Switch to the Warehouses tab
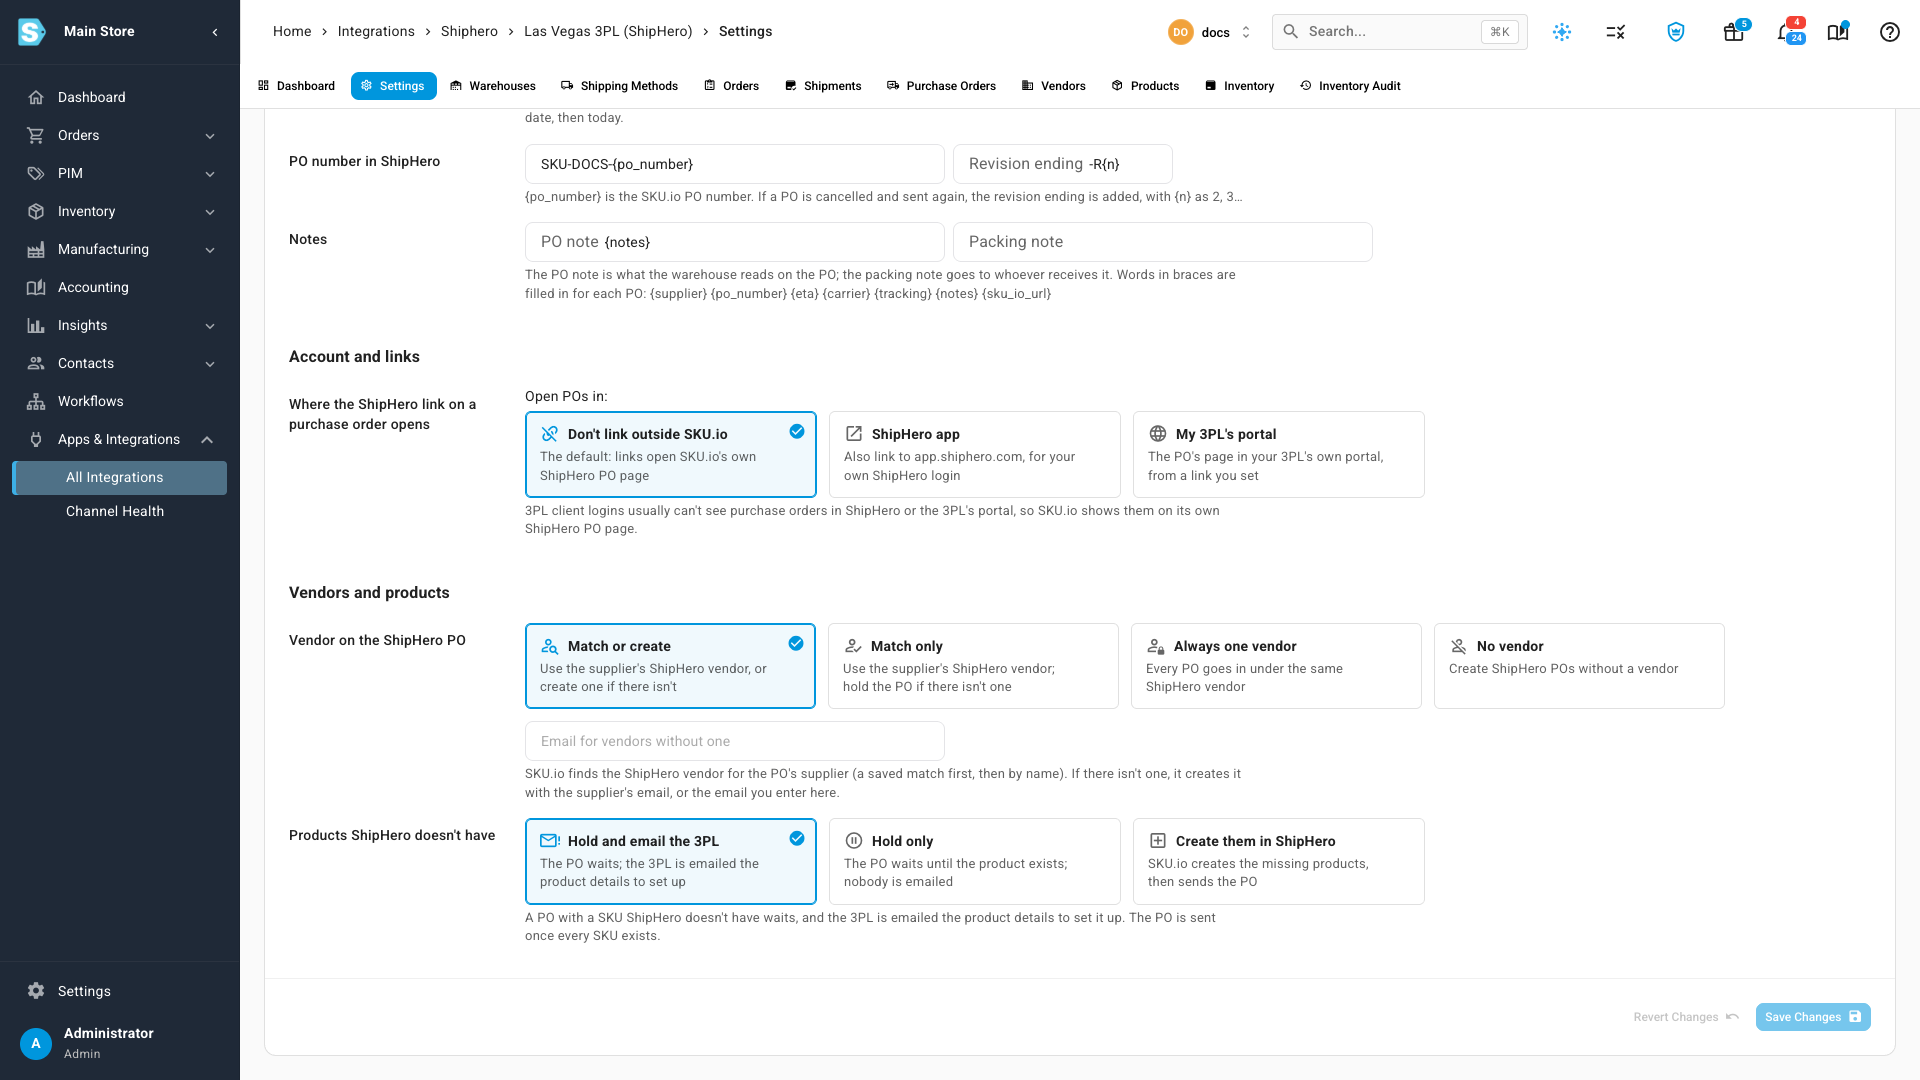Image resolution: width=1920 pixels, height=1080 pixels. [493, 86]
